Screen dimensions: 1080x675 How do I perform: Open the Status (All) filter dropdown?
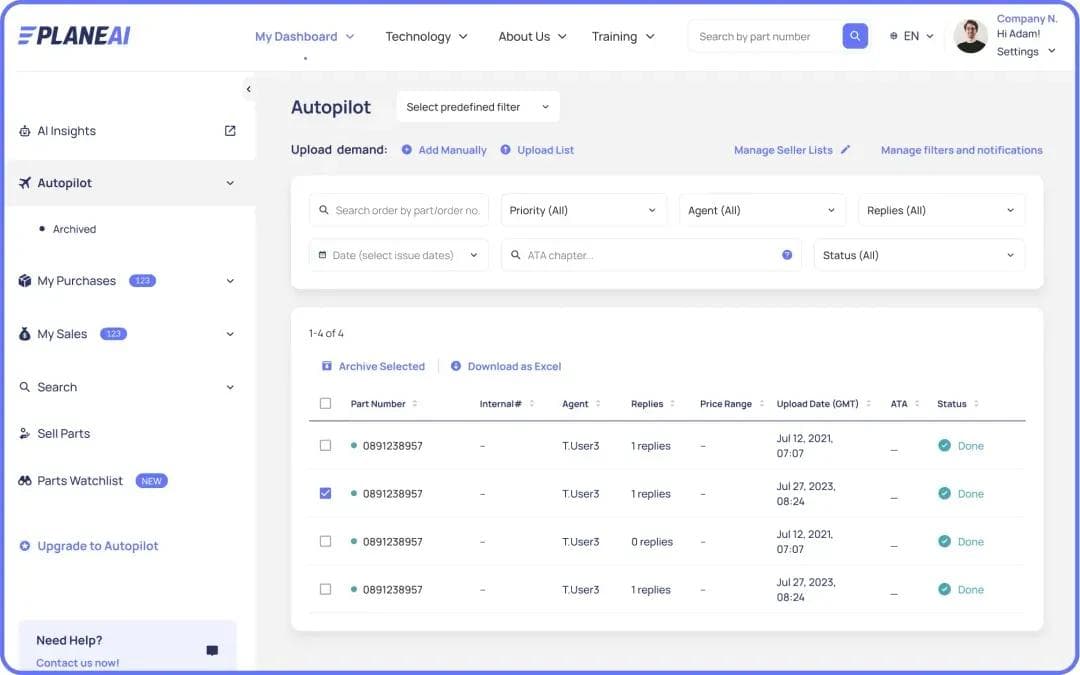(x=918, y=255)
